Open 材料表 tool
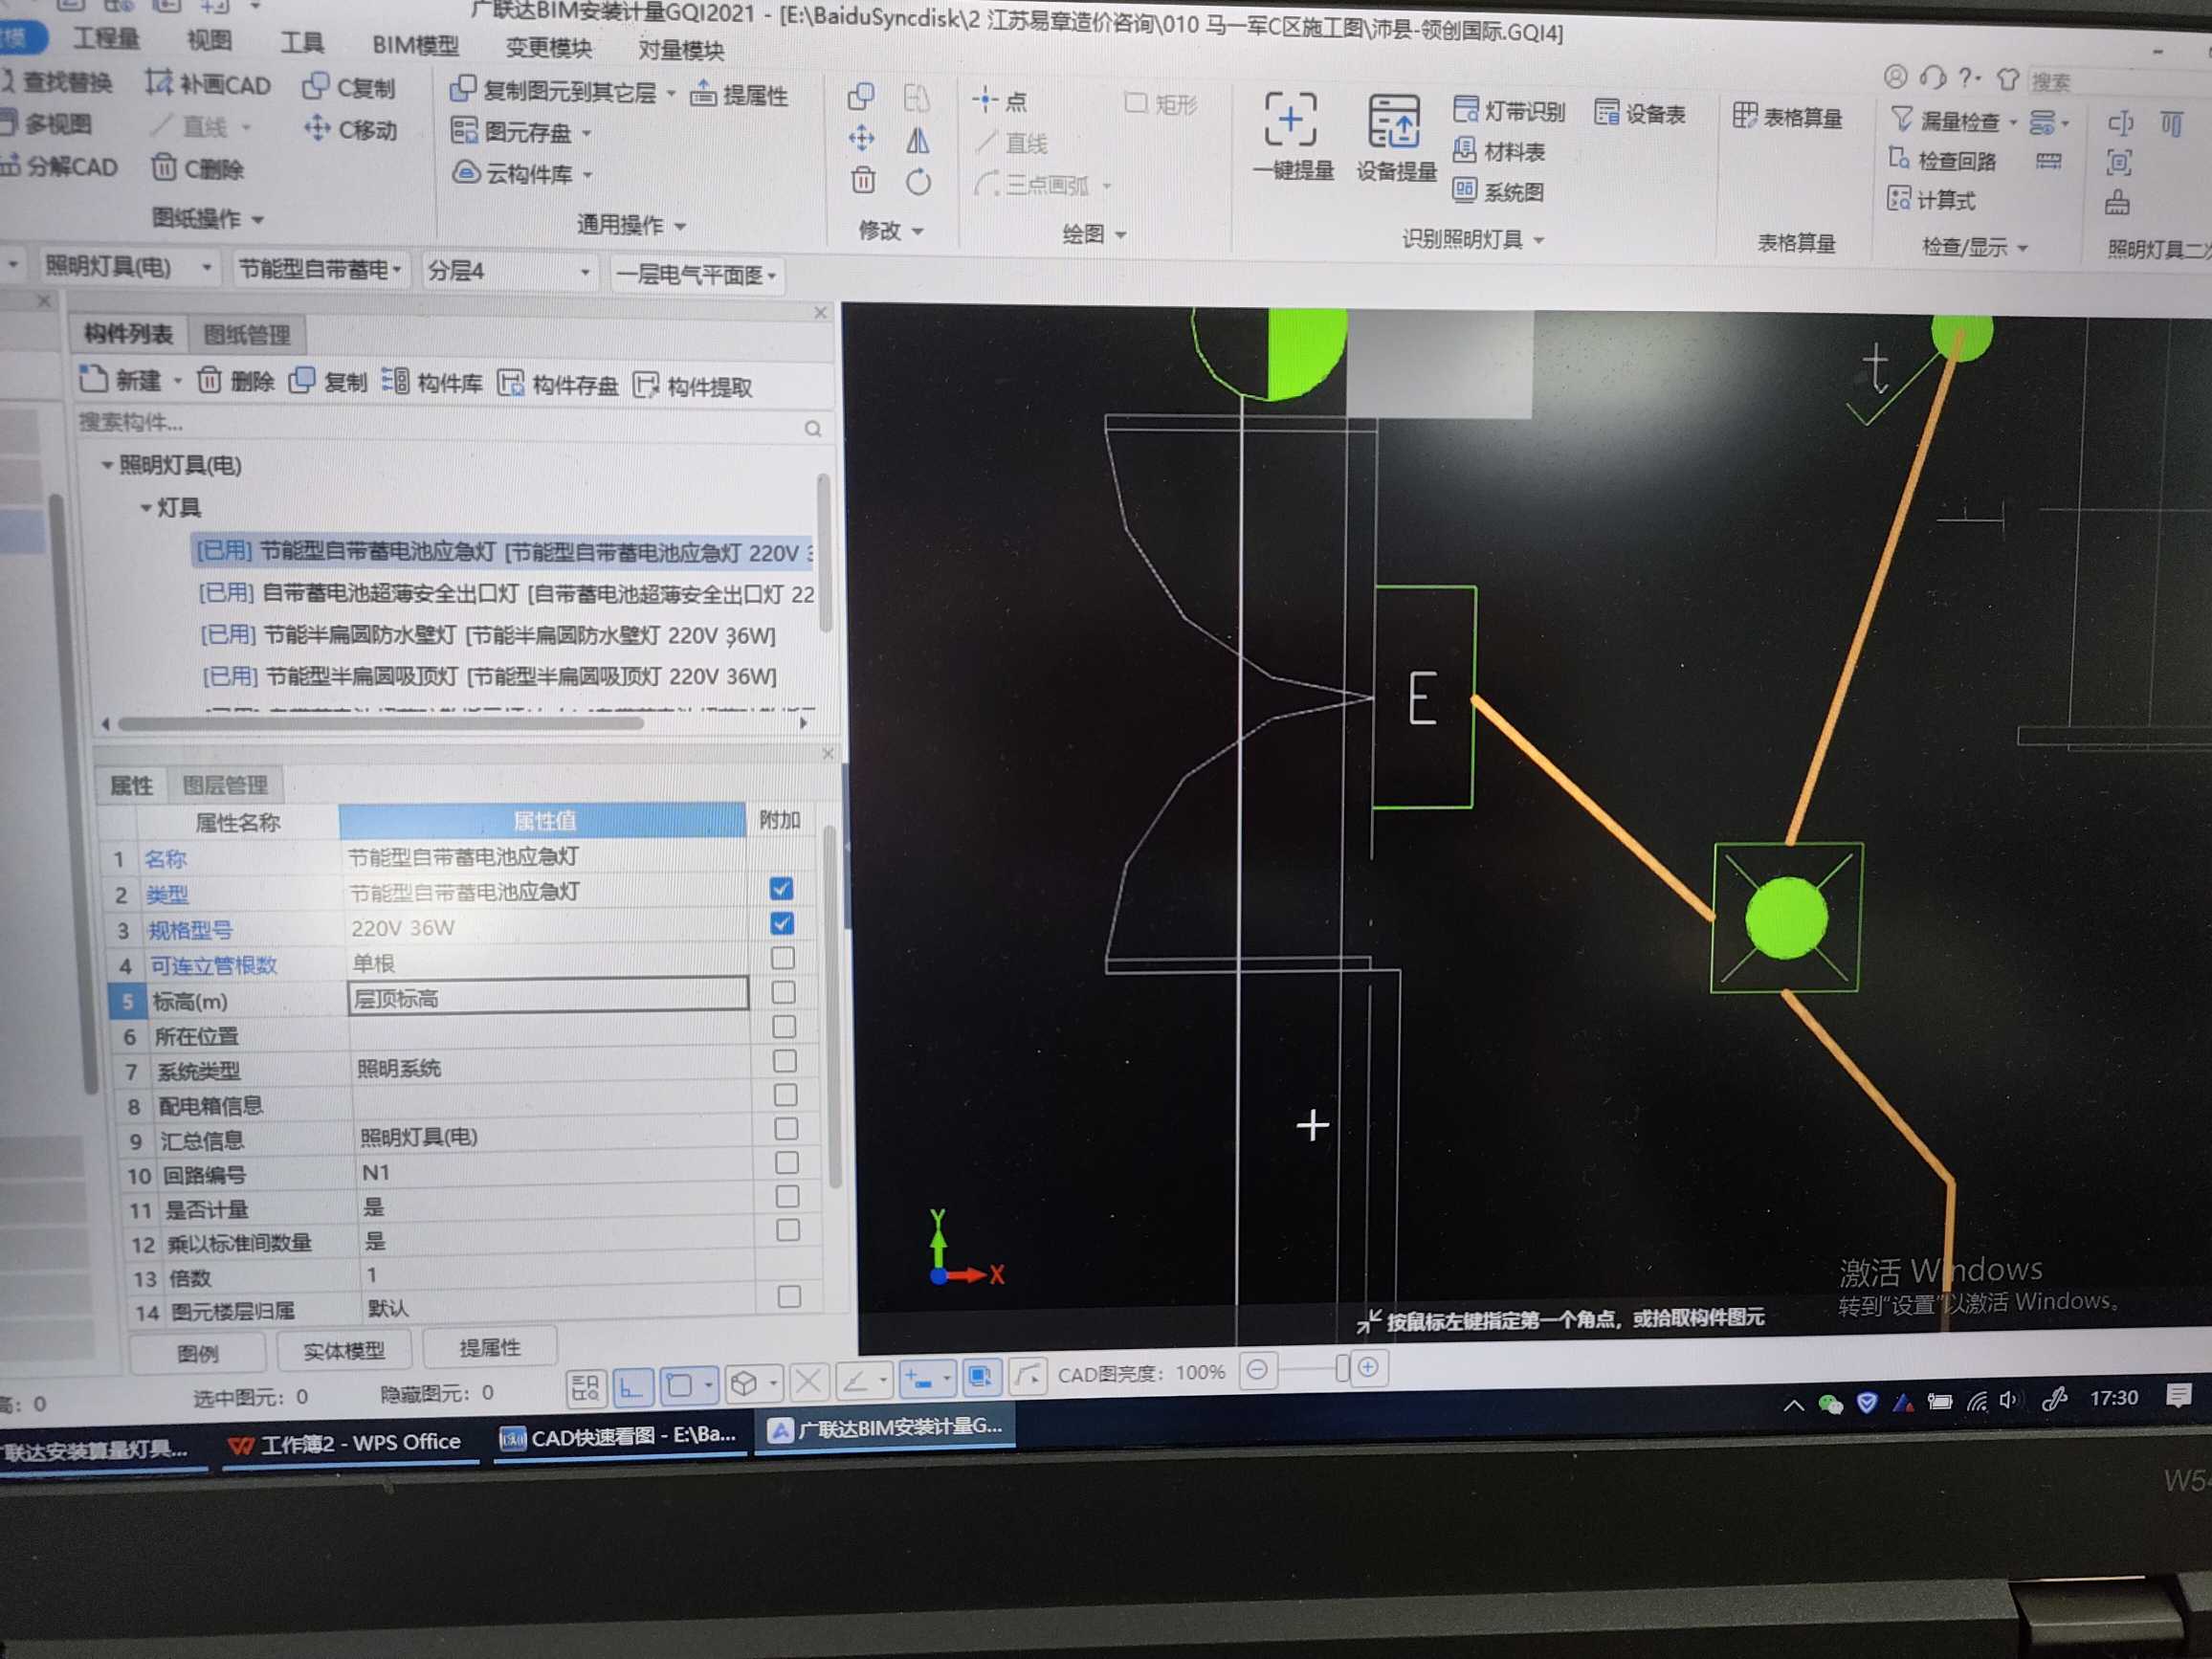Image resolution: width=2212 pixels, height=1659 pixels. click(1499, 151)
